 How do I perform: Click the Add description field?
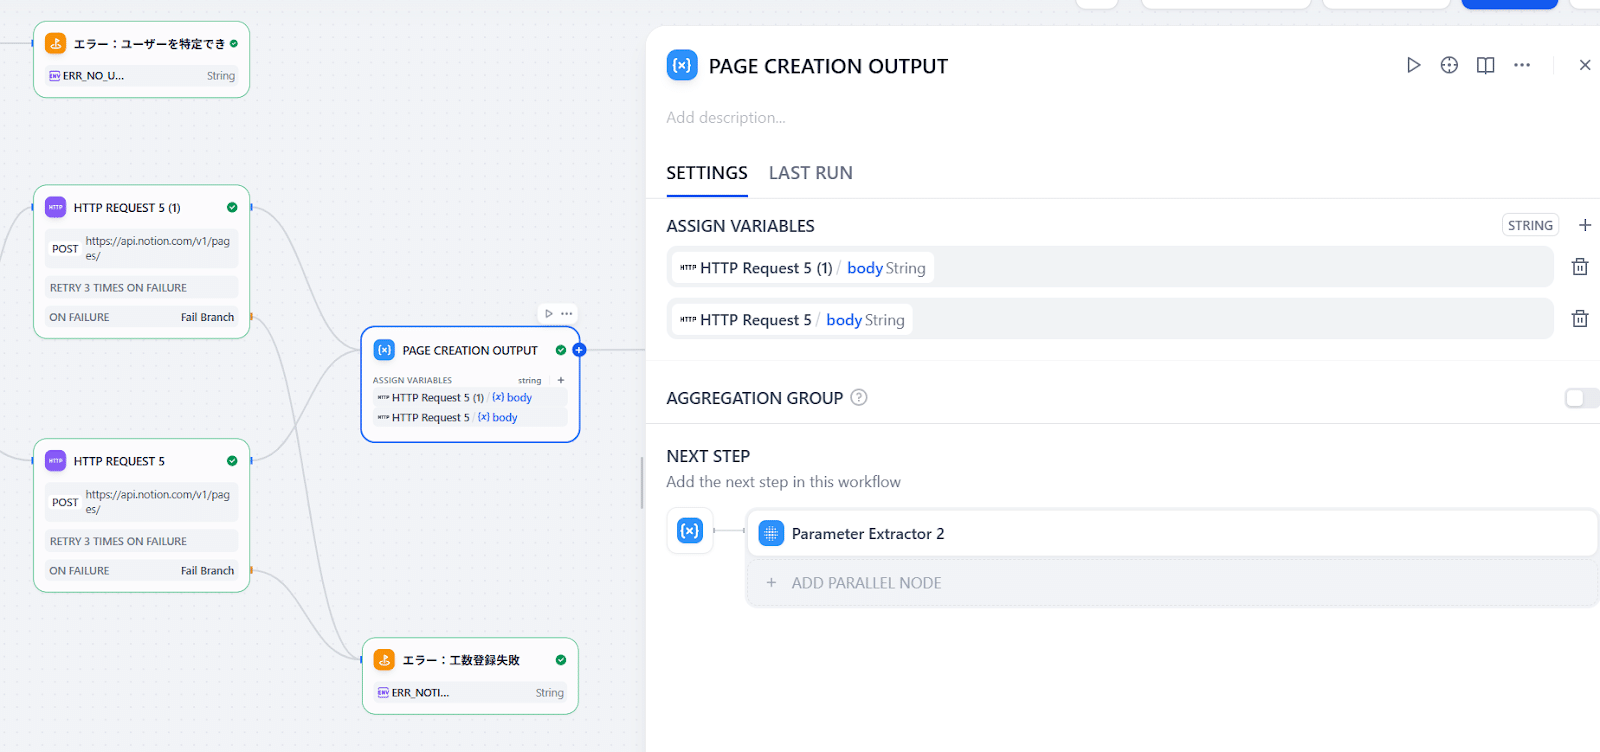pyautogui.click(x=726, y=118)
